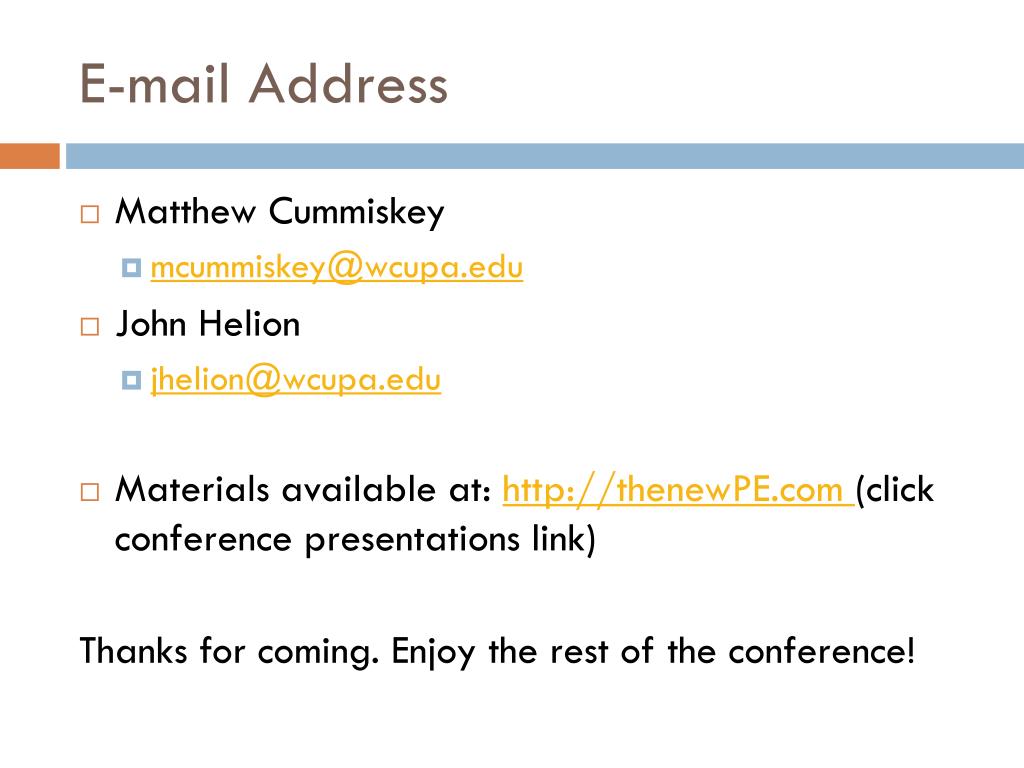Click the square bullet before Materials available
Image resolution: width=1024 pixels, height=768 pixels.
(x=90, y=492)
